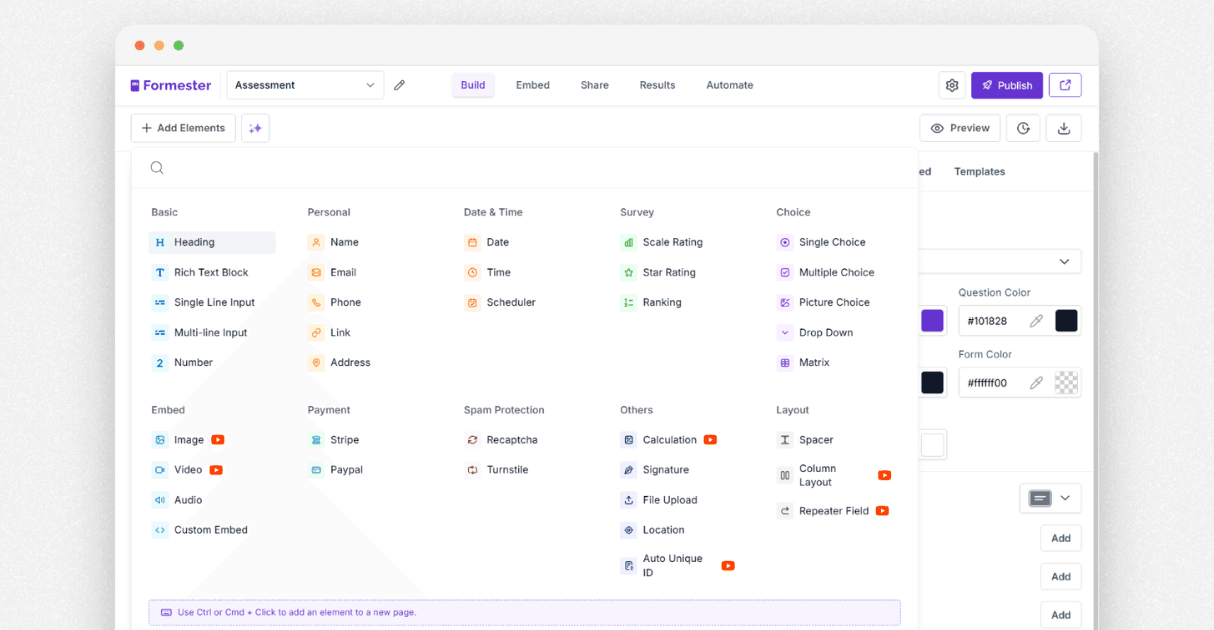
Task: Click the topmost Add button in the right panel
Action: click(x=1060, y=537)
